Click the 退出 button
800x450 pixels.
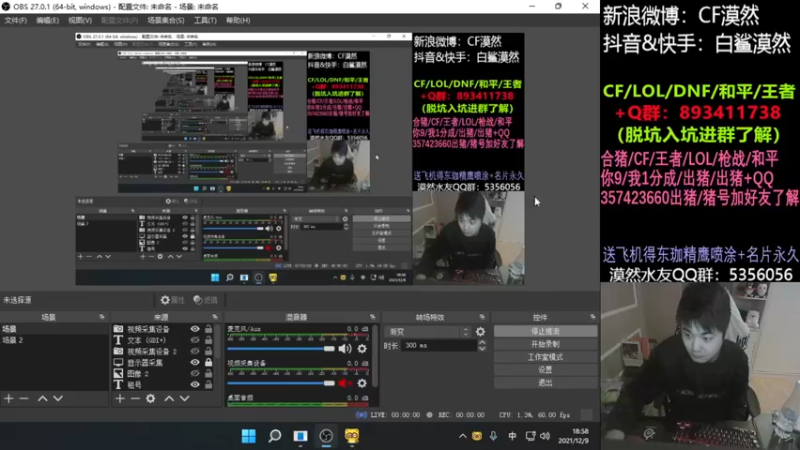pyautogui.click(x=545, y=383)
